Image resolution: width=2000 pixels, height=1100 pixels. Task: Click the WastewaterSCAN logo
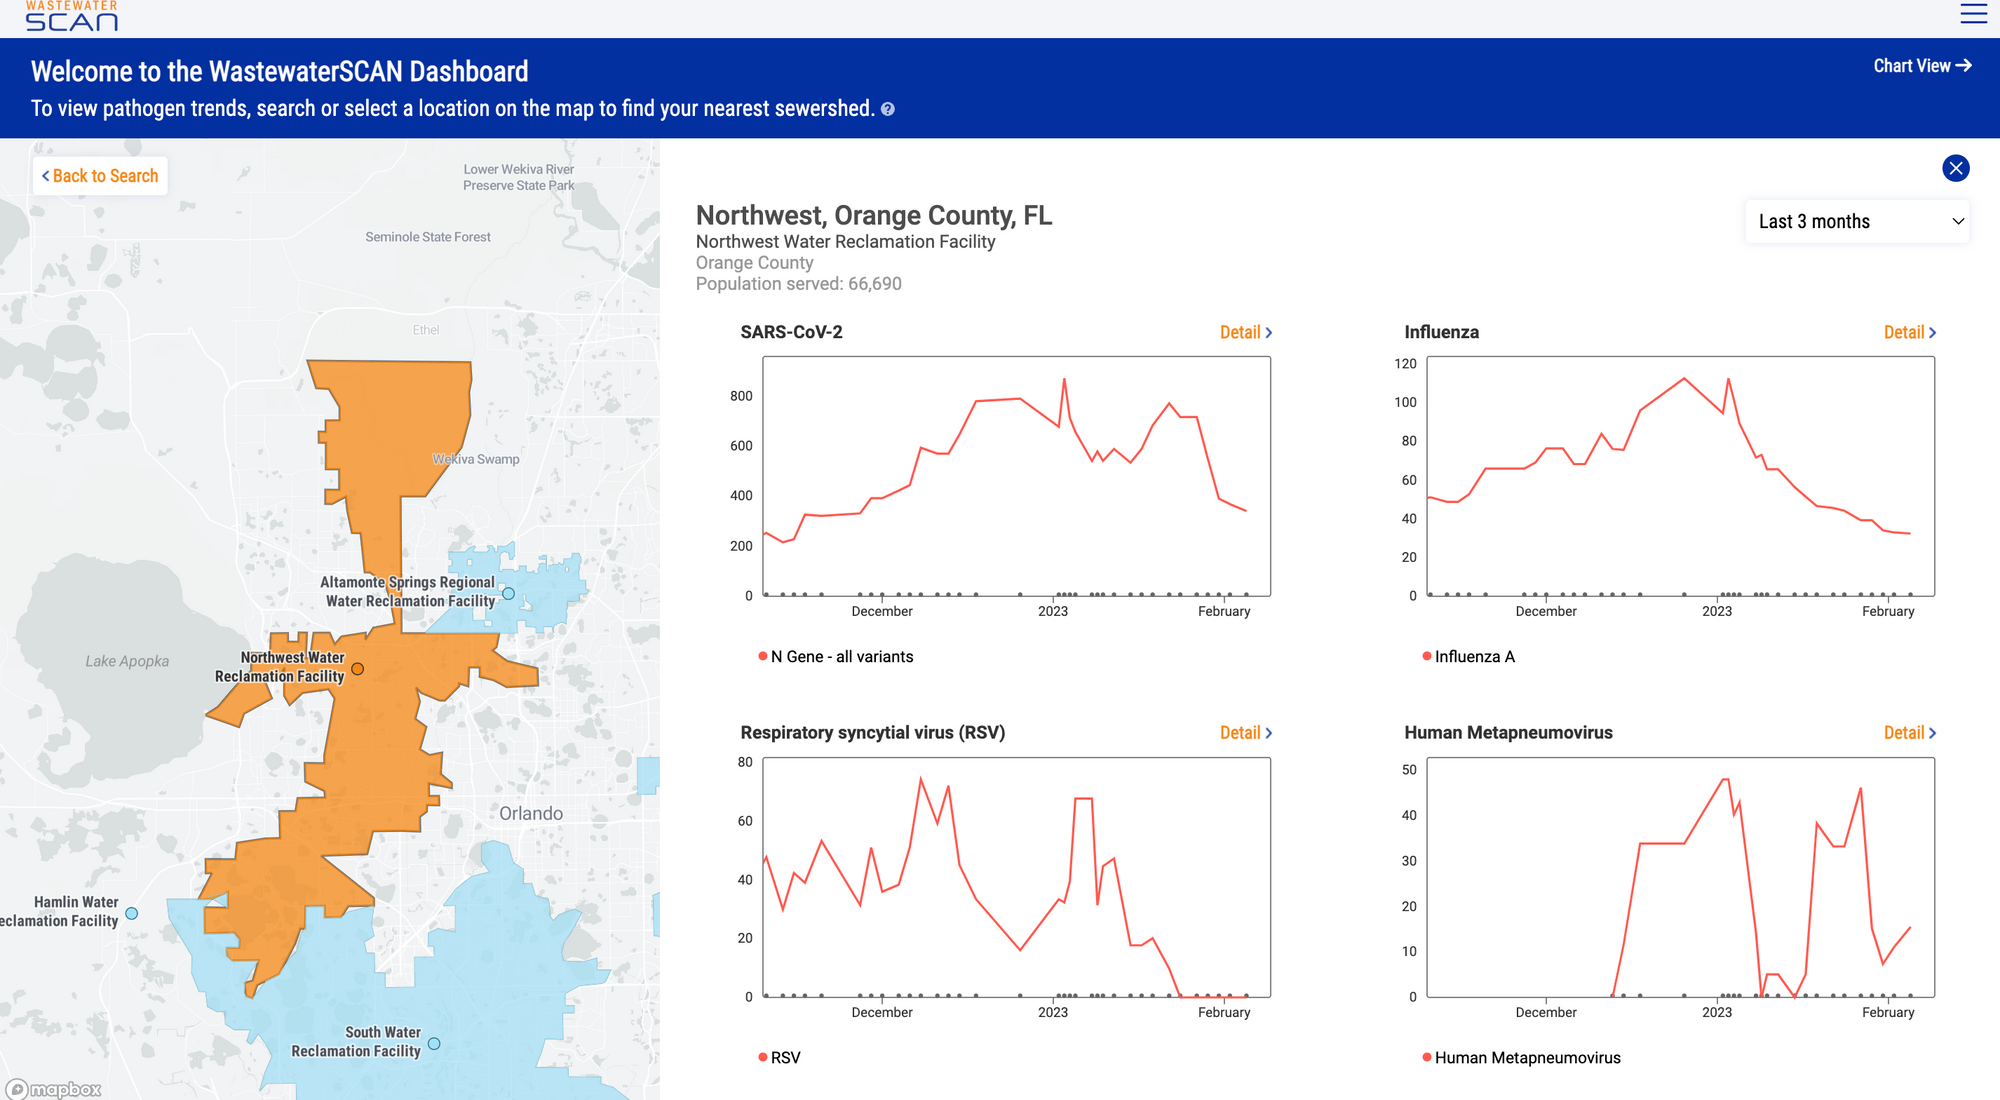(x=71, y=16)
